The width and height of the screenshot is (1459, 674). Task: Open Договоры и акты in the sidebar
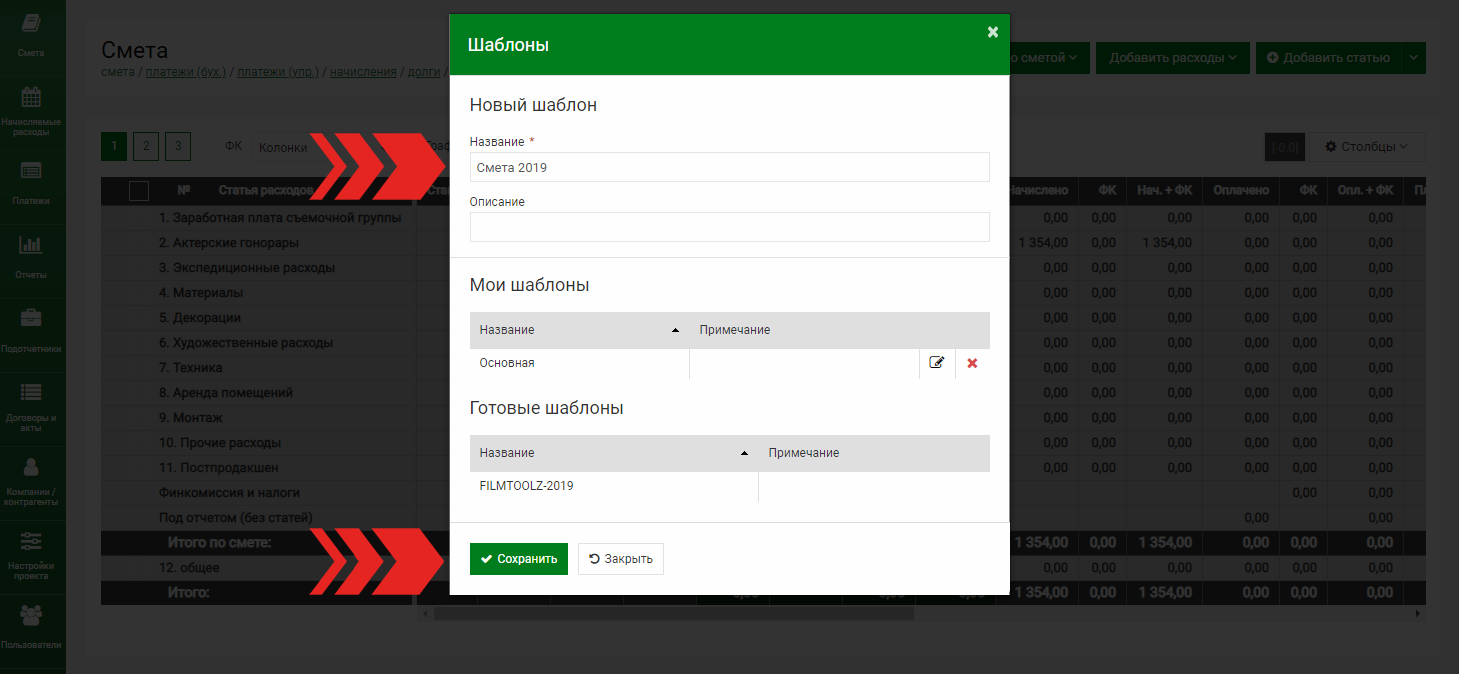[32, 406]
